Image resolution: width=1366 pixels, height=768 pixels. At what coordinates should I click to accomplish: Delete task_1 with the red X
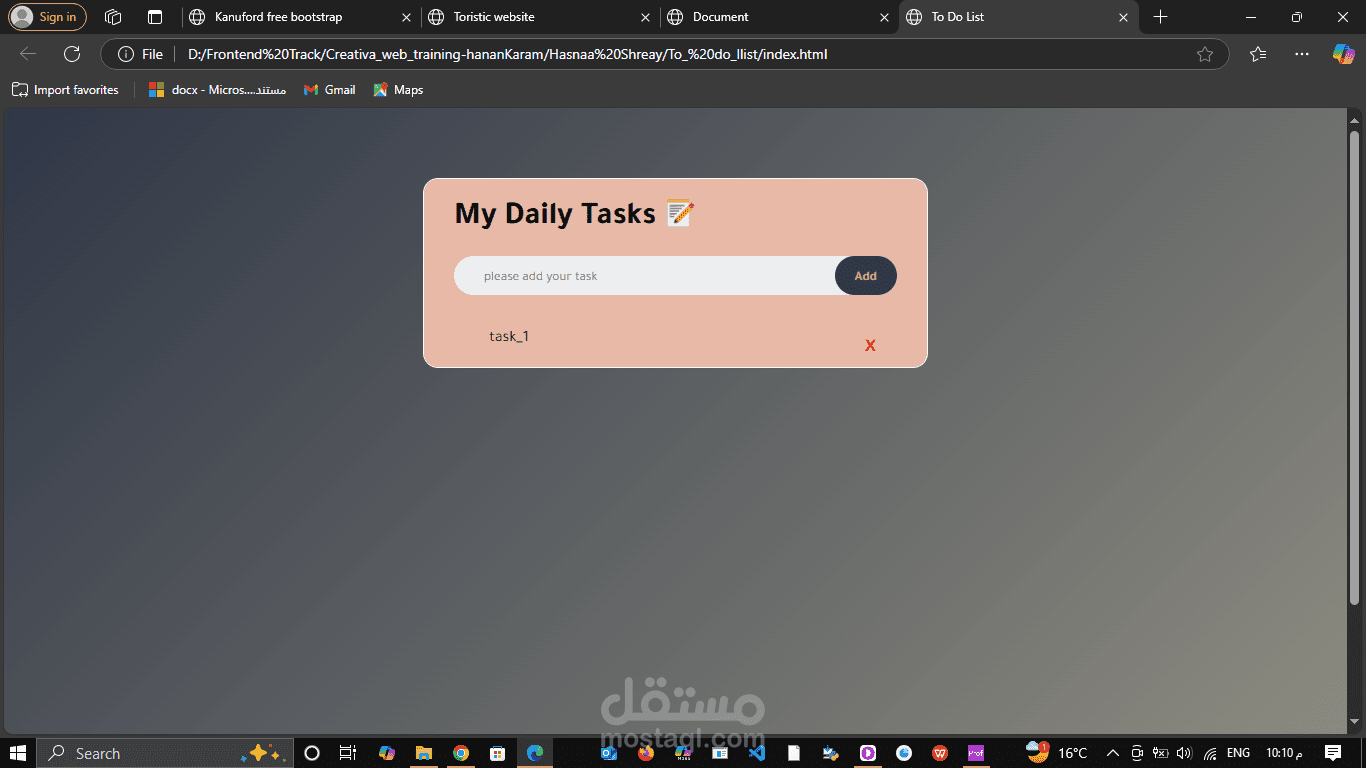(870, 345)
